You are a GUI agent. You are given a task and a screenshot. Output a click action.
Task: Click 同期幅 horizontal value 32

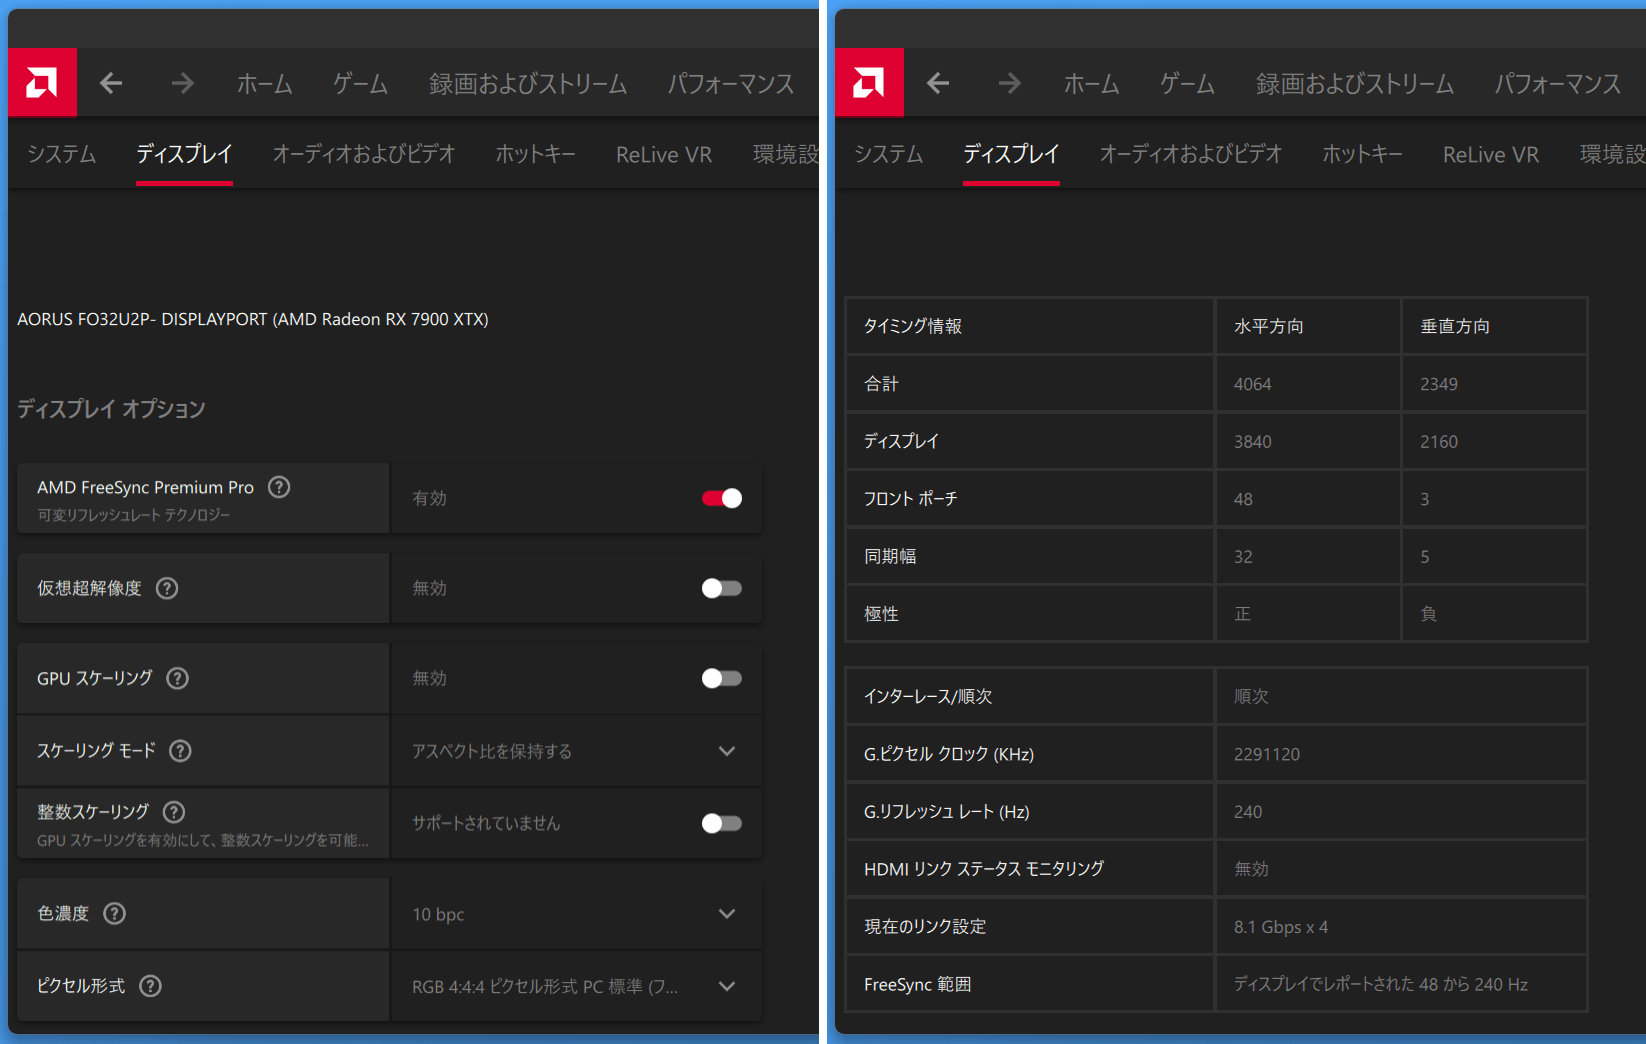[x=1243, y=557]
